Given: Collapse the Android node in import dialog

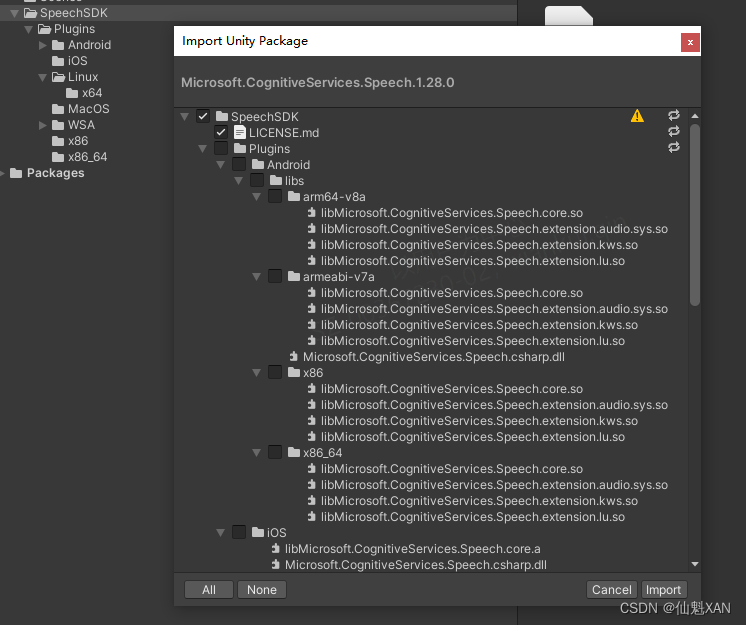Looking at the screenshot, I should (x=221, y=165).
